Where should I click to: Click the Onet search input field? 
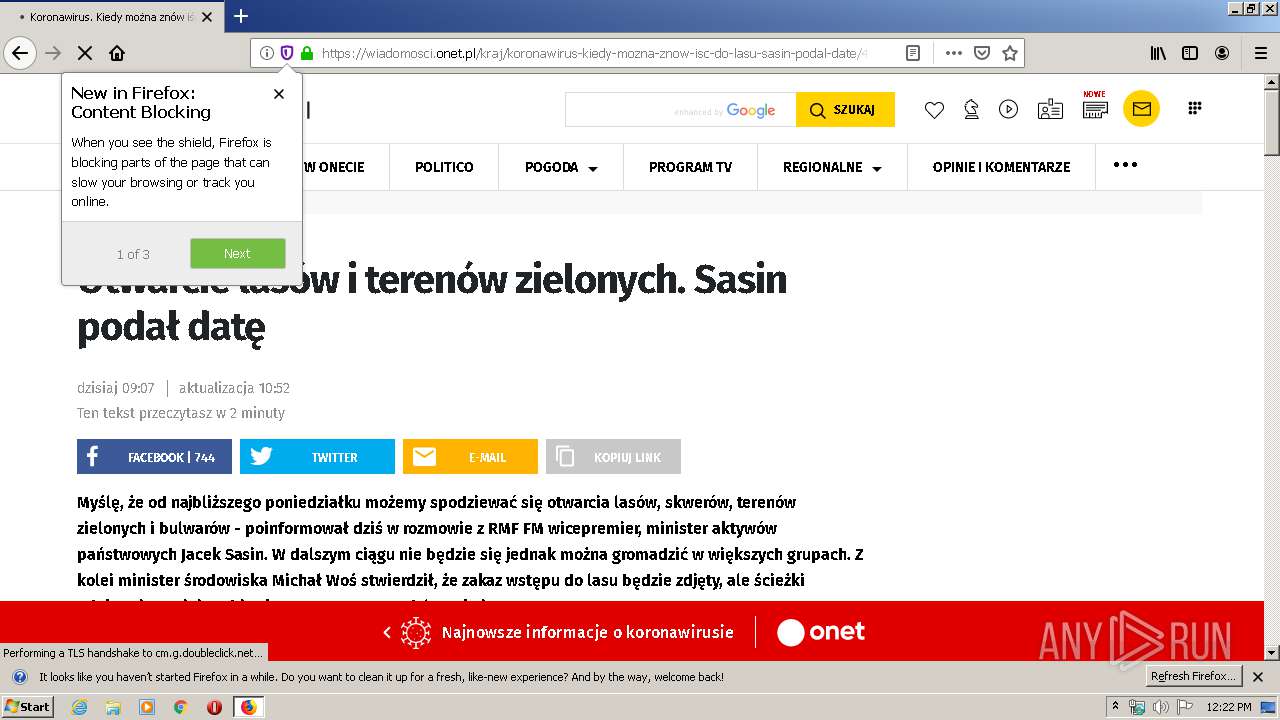point(680,110)
